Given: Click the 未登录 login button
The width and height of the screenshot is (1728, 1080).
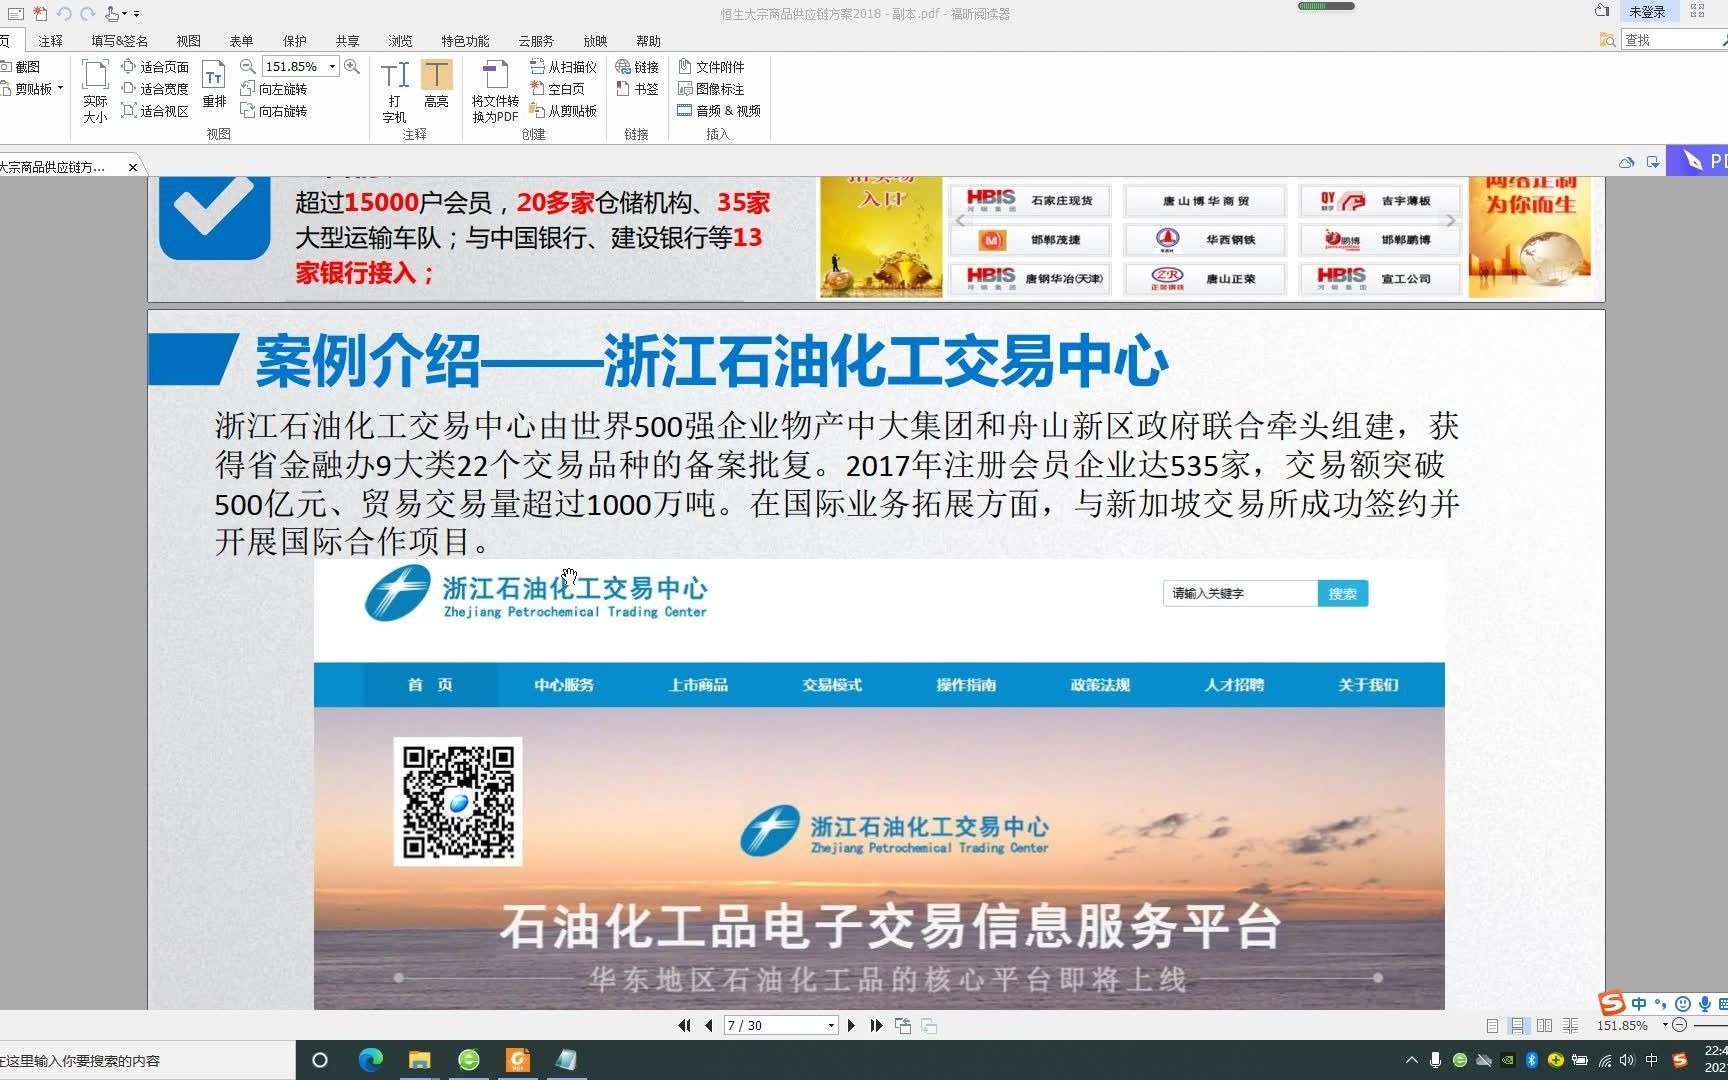Looking at the screenshot, I should coord(1647,12).
